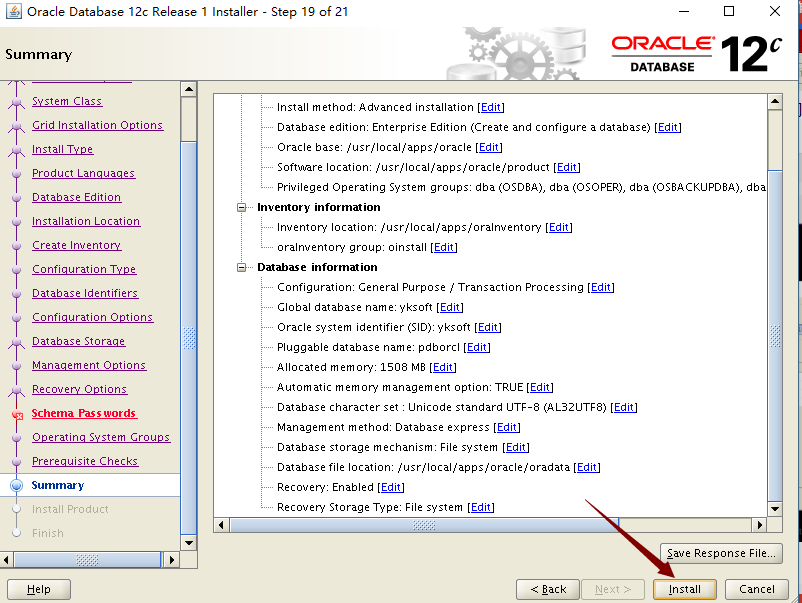Edit the Database character set
The image size is (802, 603).
point(623,407)
